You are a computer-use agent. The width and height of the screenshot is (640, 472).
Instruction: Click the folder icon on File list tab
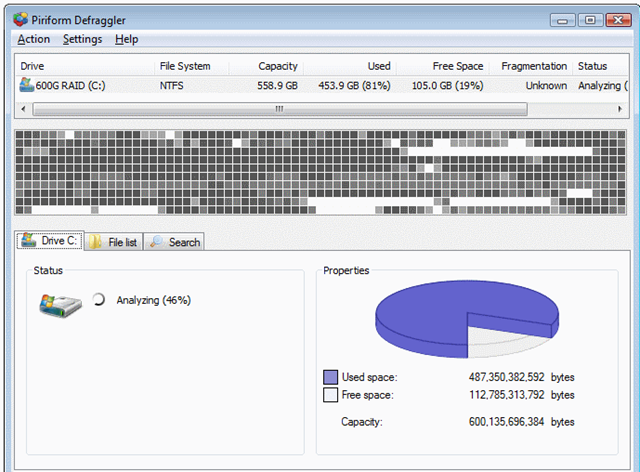95,242
